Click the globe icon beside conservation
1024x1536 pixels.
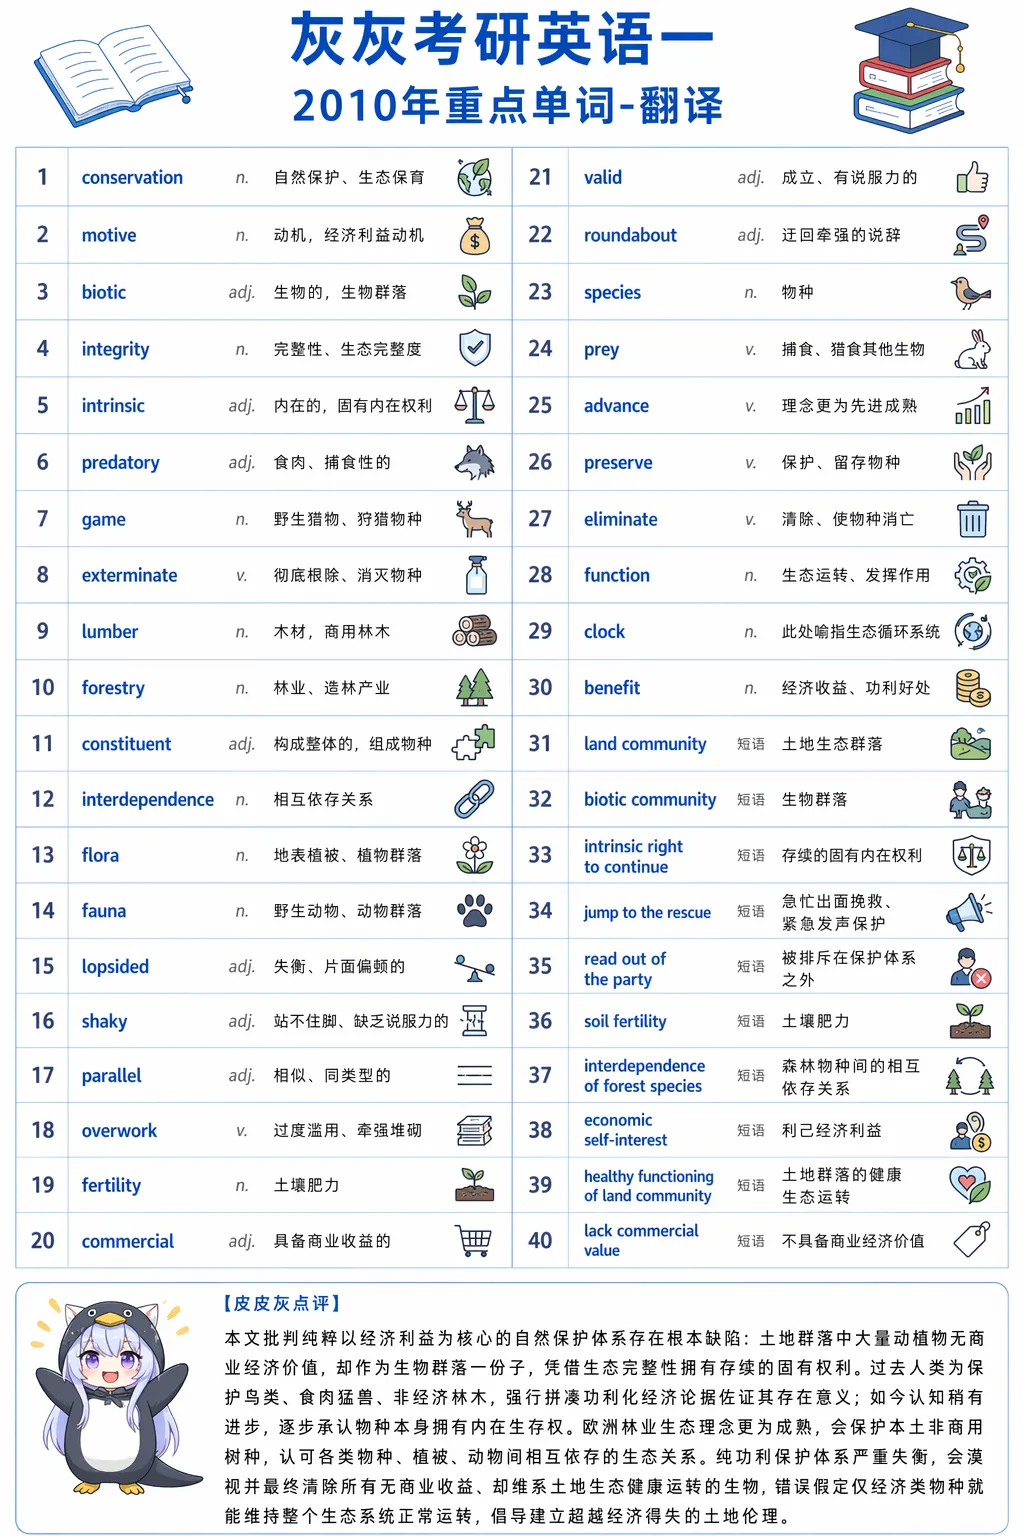[x=474, y=177]
